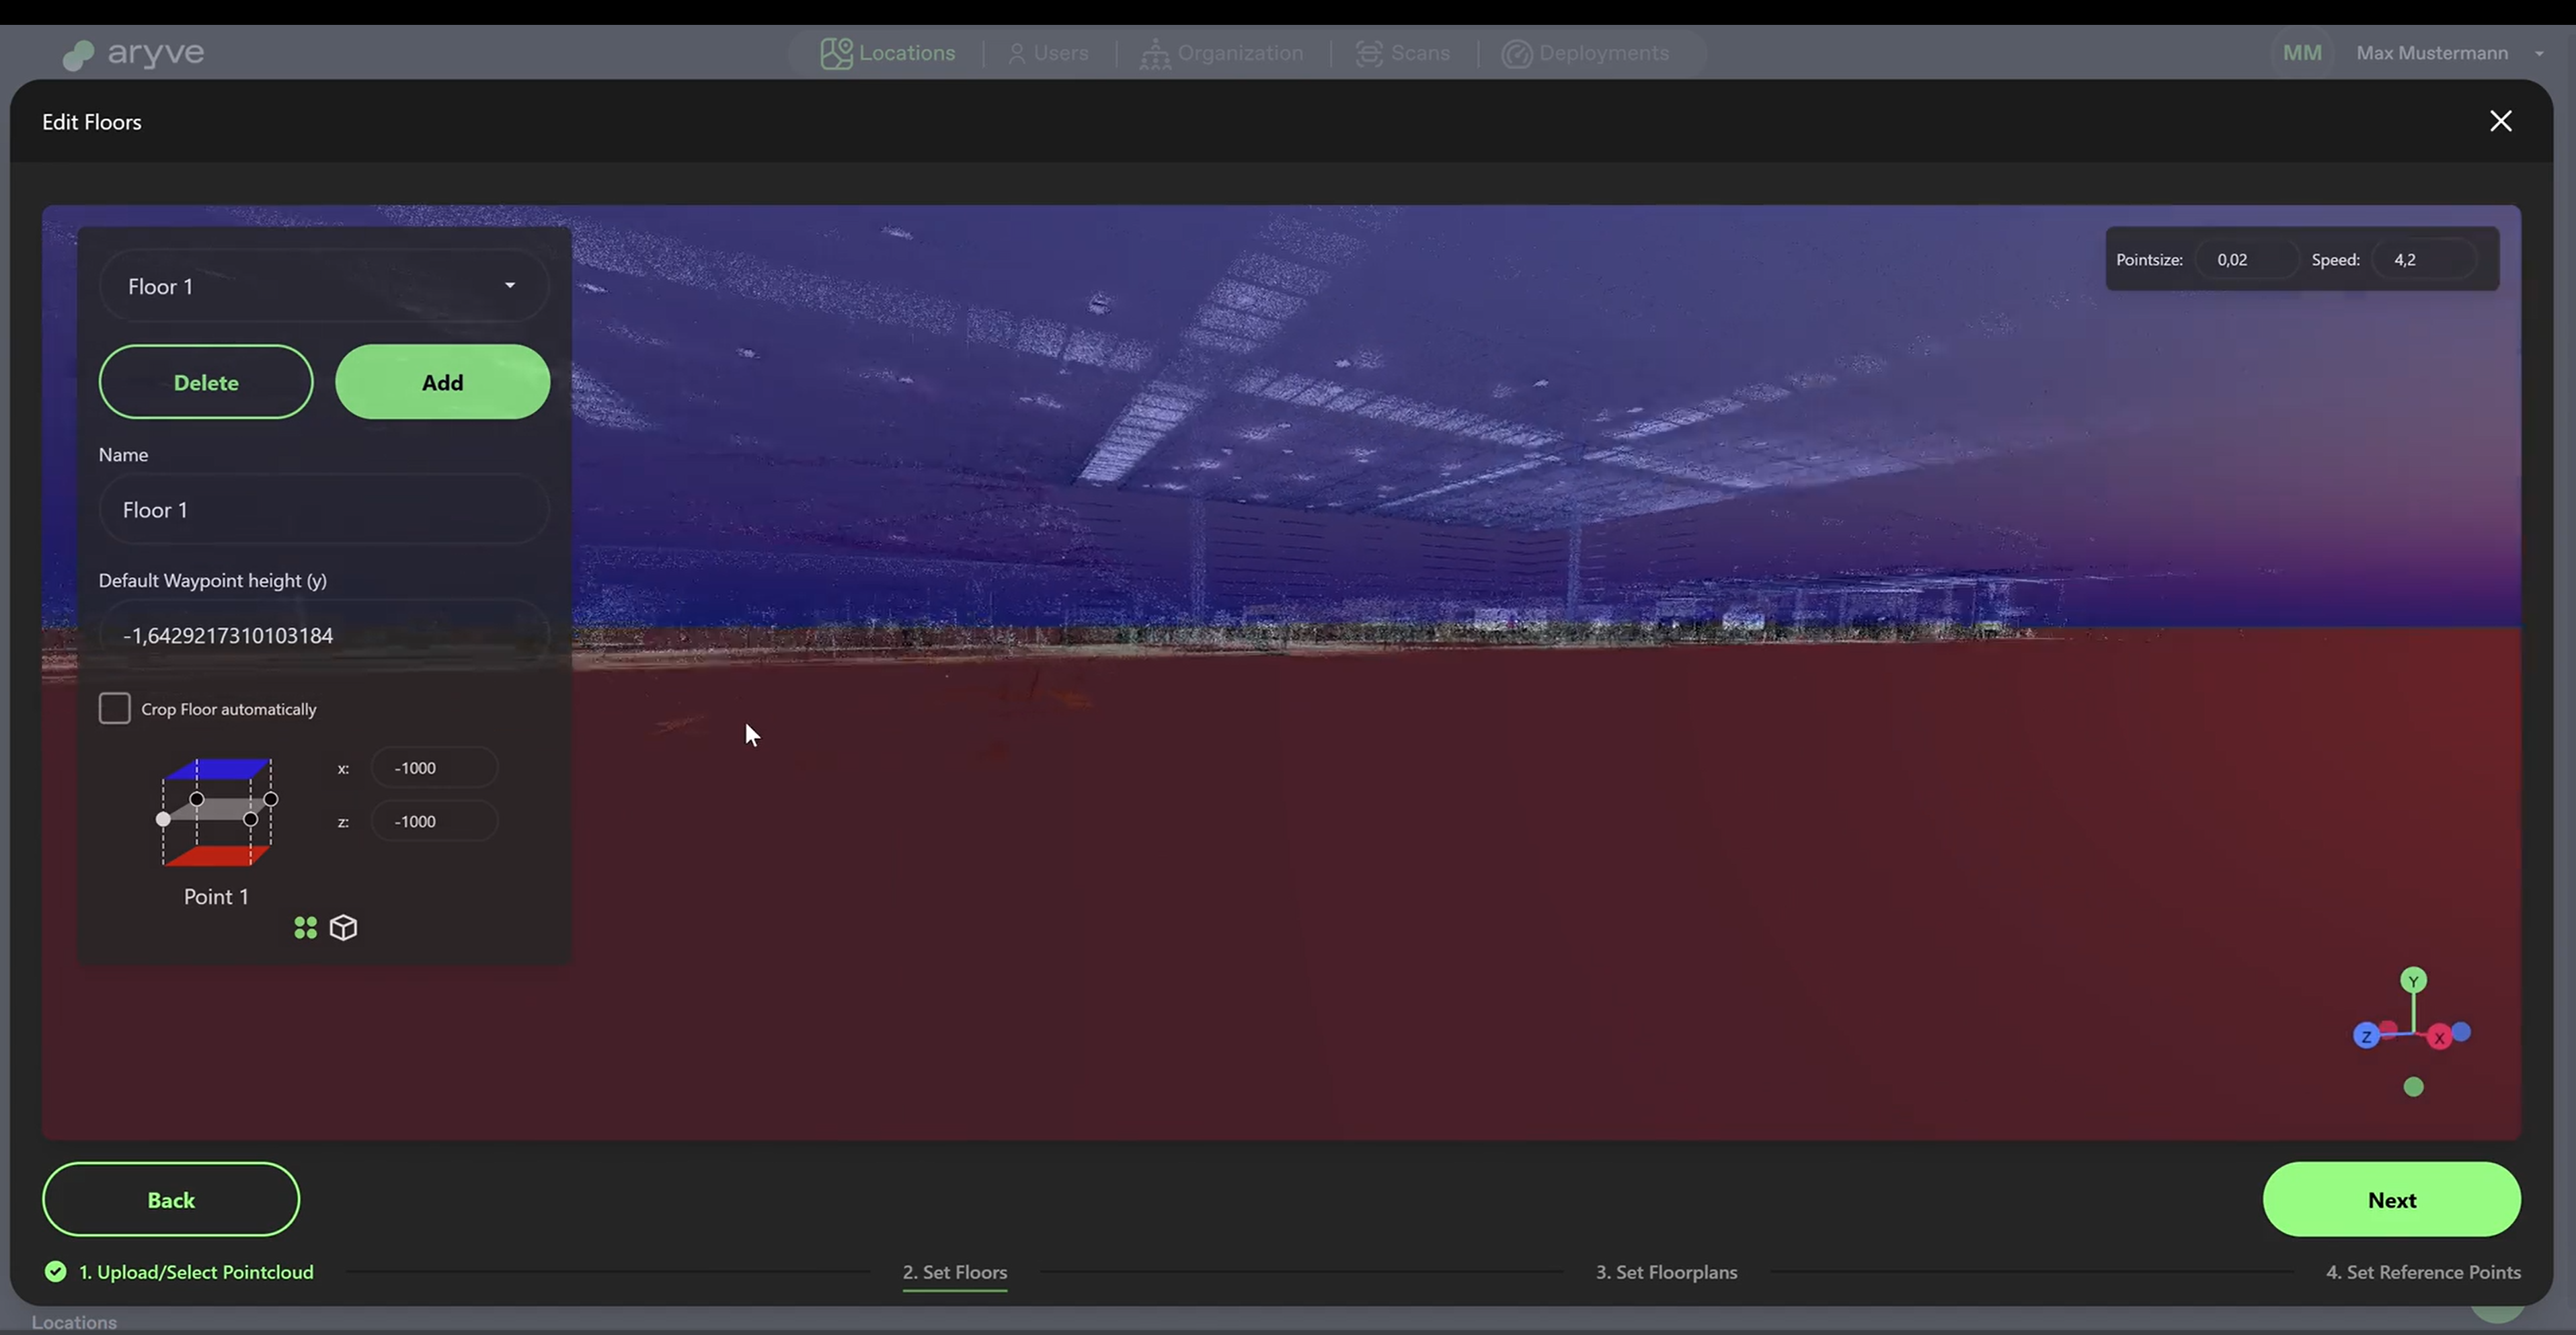Select the white corner point on cube diagram
The image size is (2576, 1335).
tap(163, 820)
